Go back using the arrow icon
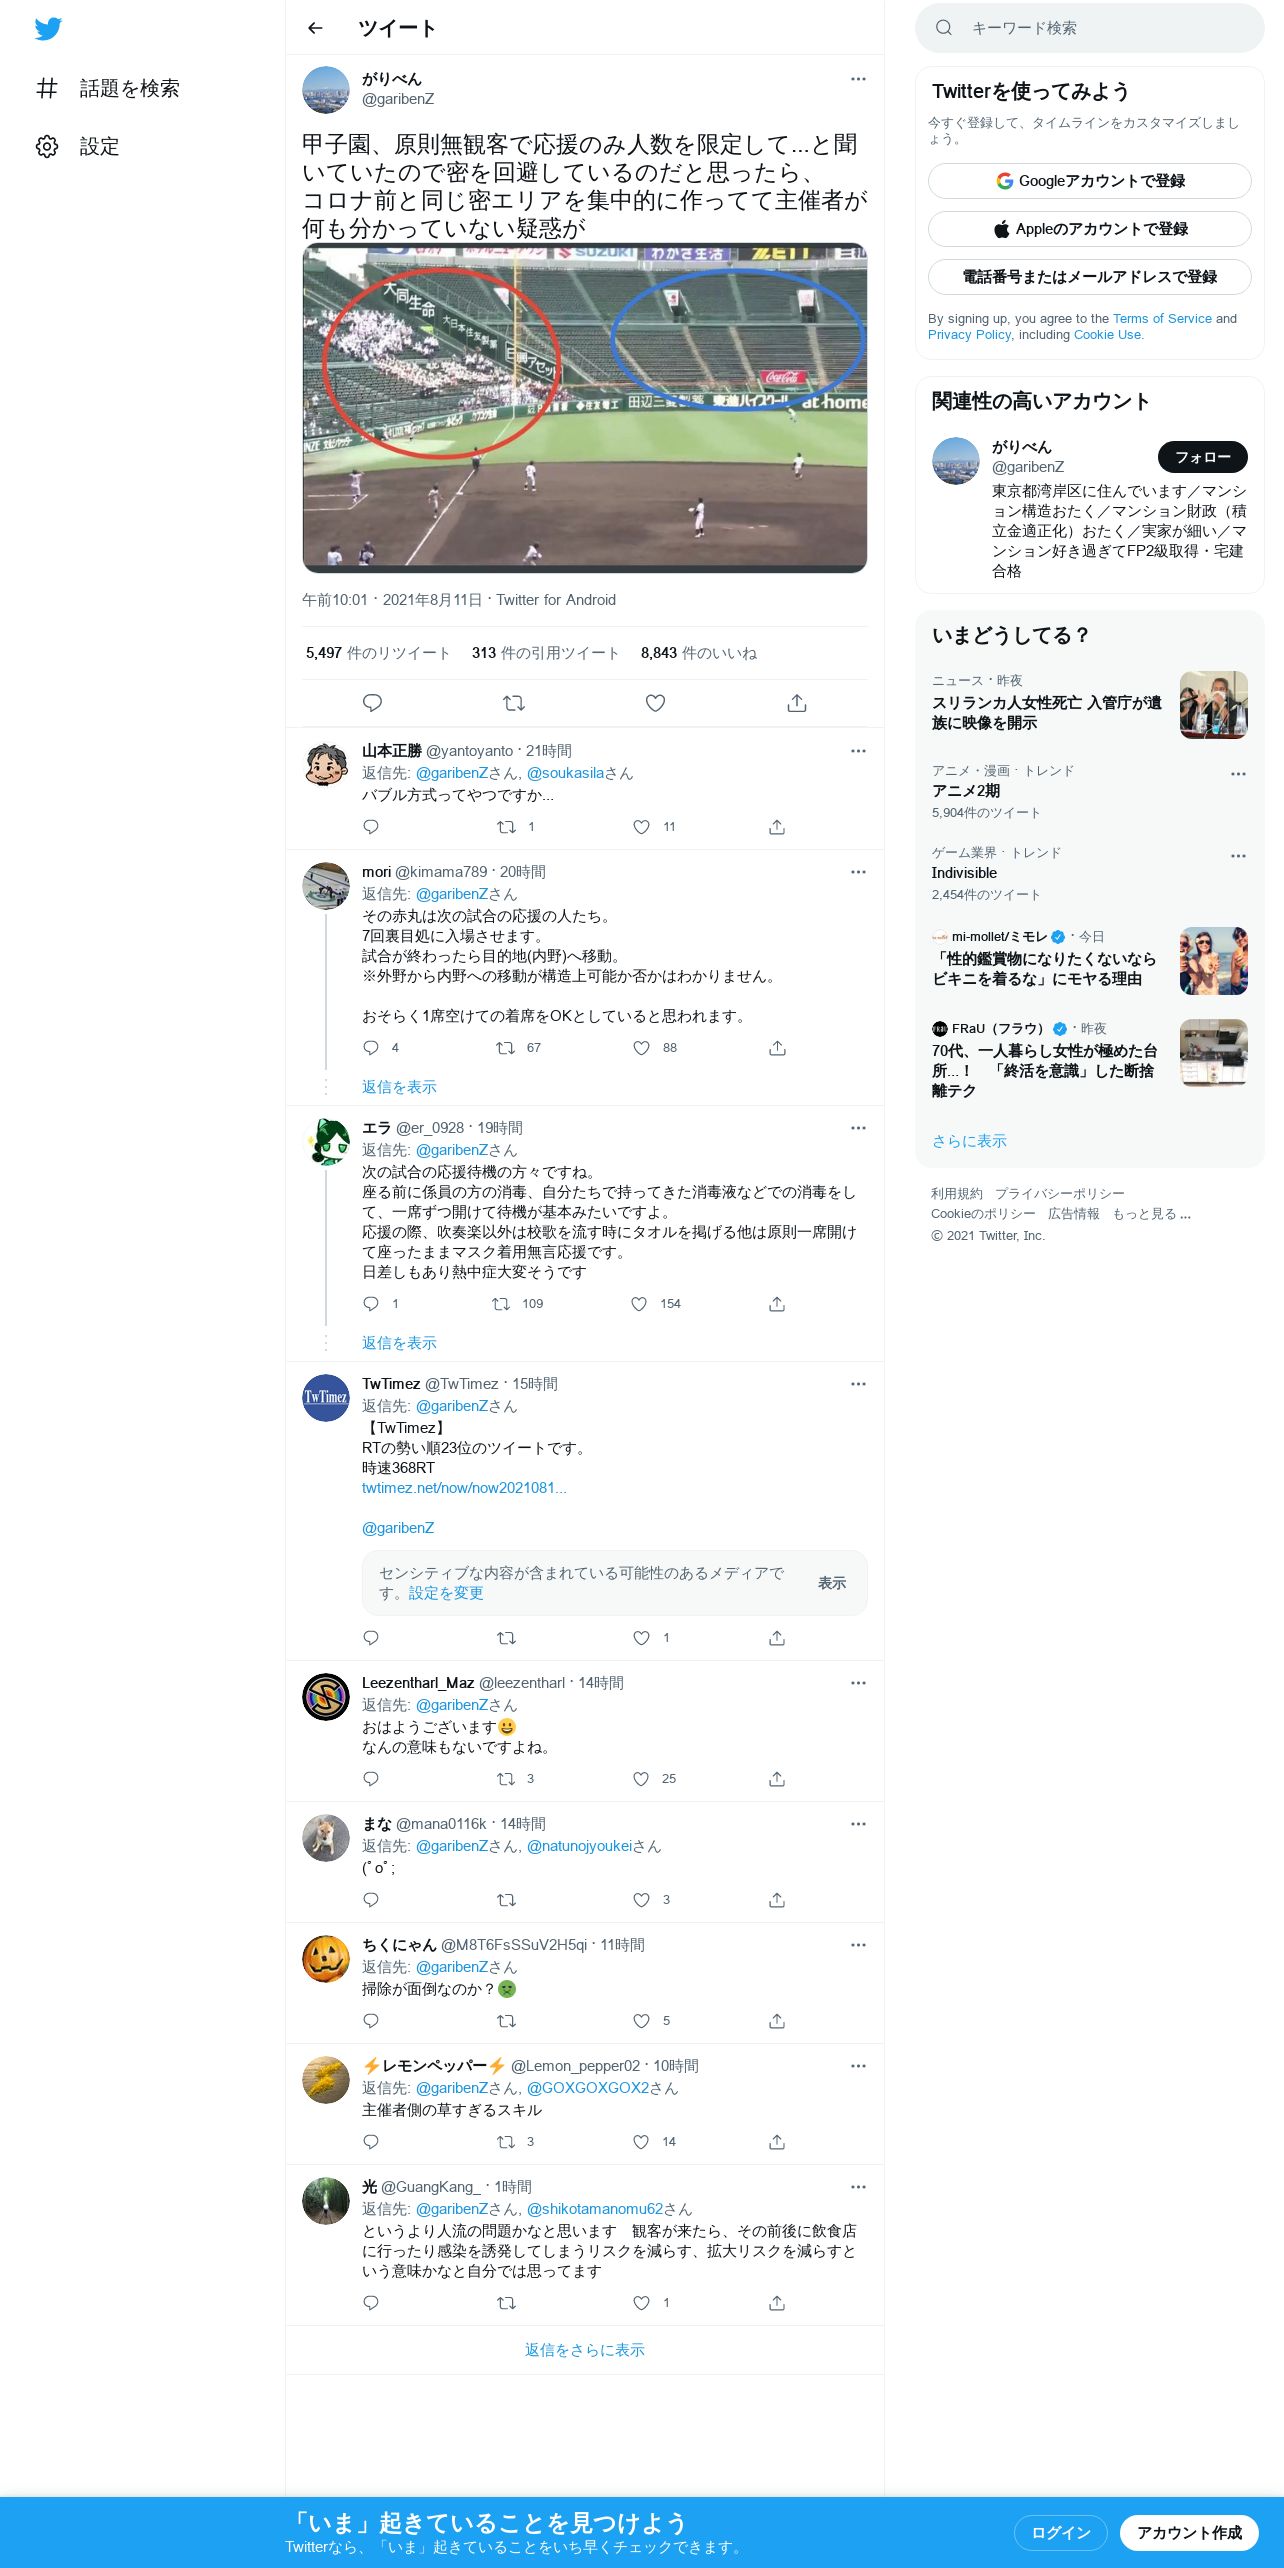The width and height of the screenshot is (1284, 2568). [x=316, y=28]
